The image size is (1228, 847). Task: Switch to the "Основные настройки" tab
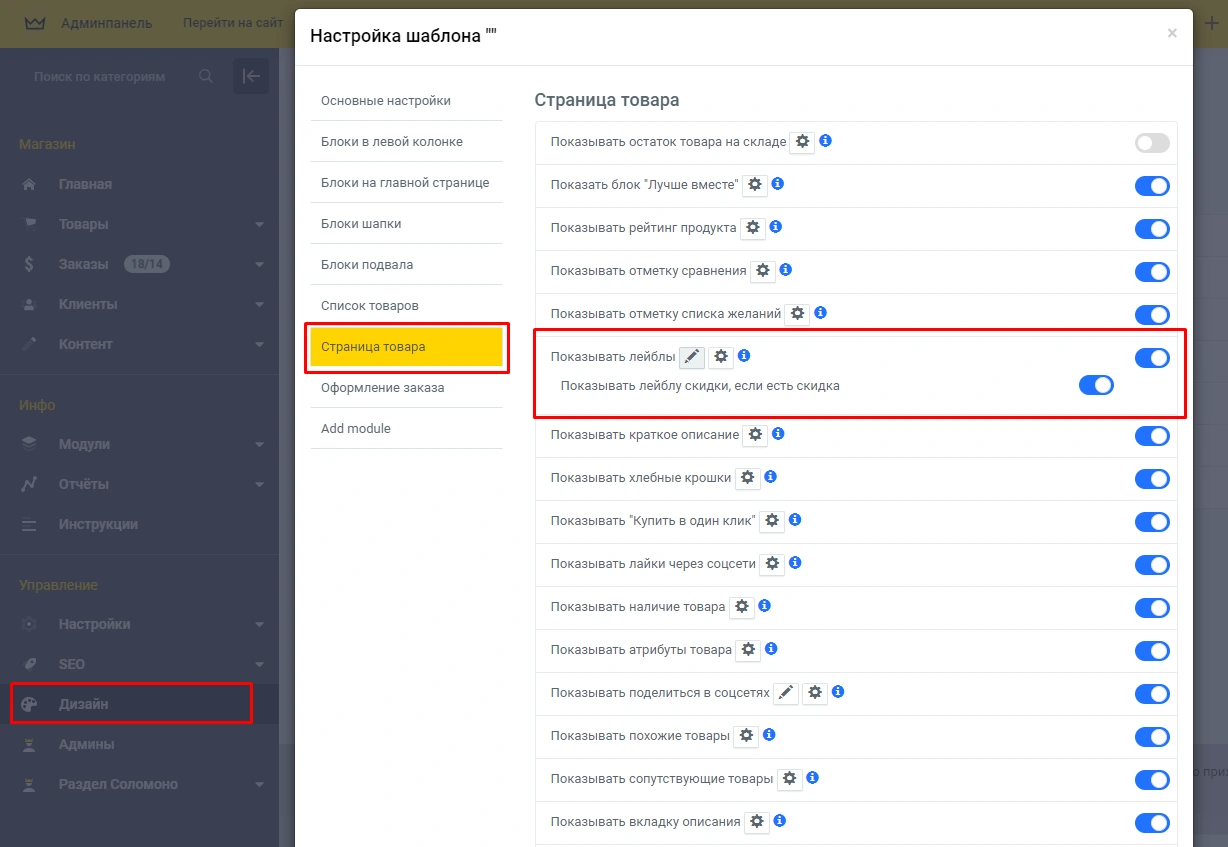click(386, 101)
